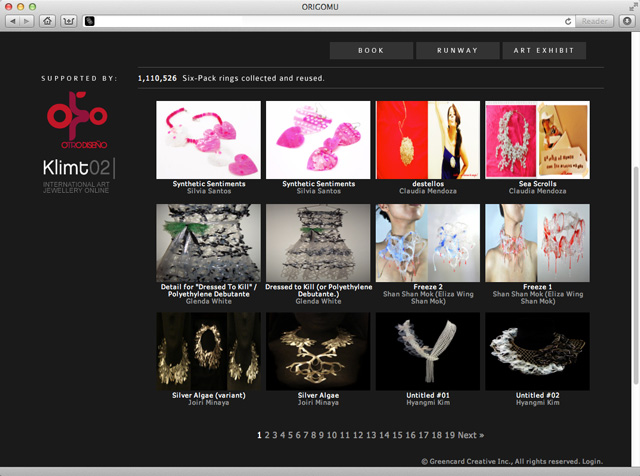640x476 pixels.
Task: Click the Login link in footer
Action: click(x=592, y=461)
